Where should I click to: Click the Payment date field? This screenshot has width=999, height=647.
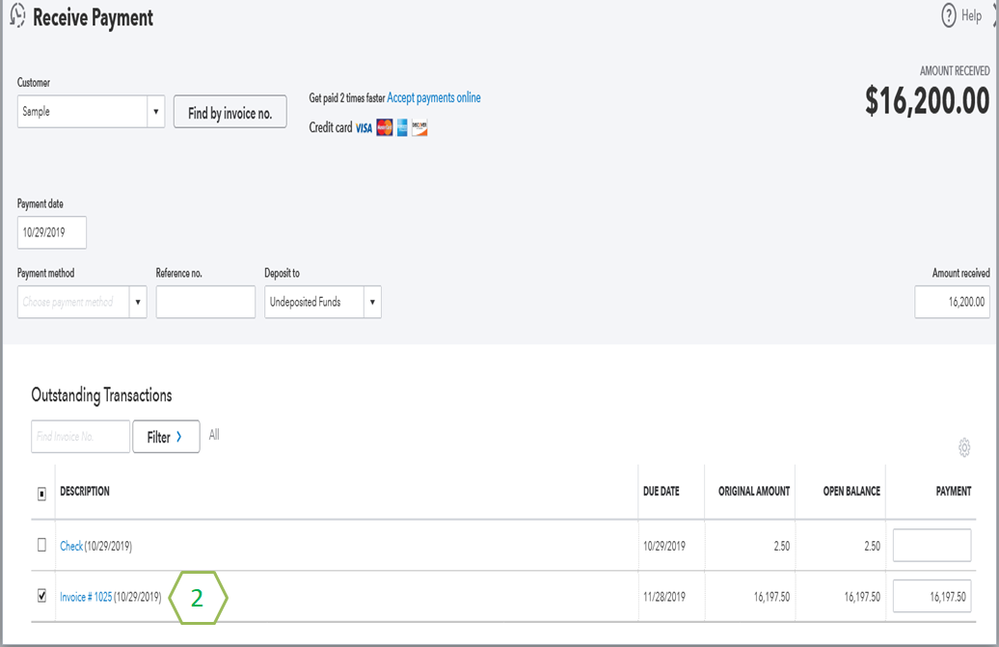click(52, 232)
